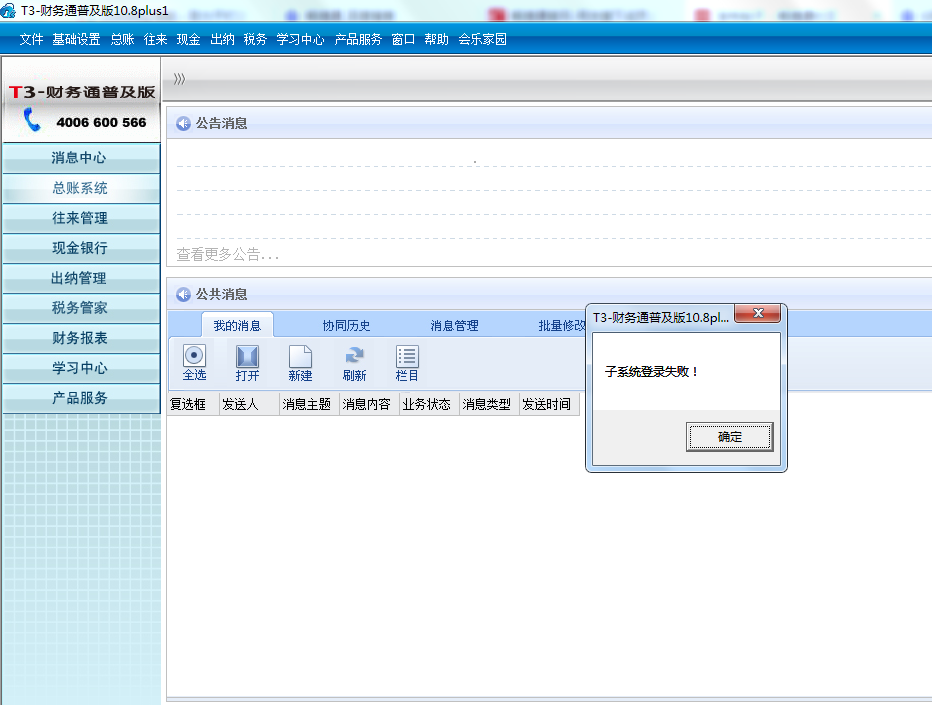Select 产品服务 in the sidebar
This screenshot has width=932, height=705.
pos(81,398)
